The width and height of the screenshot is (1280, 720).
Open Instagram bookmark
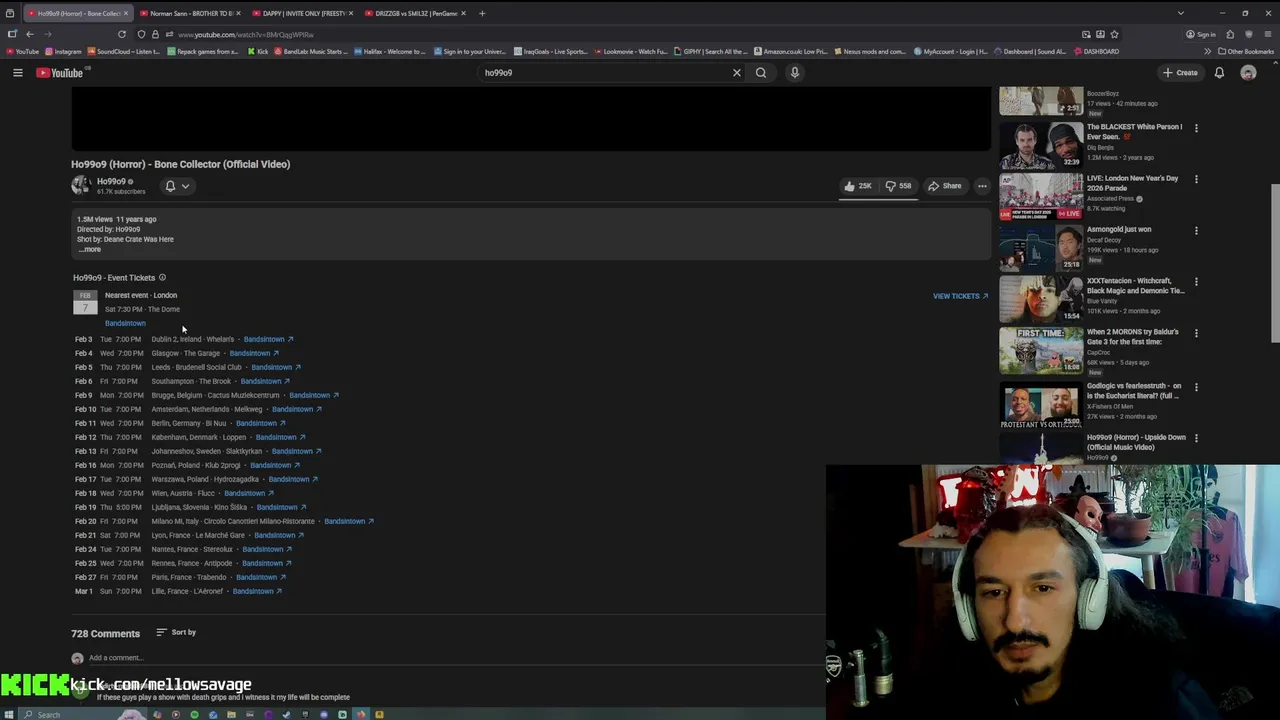64,51
